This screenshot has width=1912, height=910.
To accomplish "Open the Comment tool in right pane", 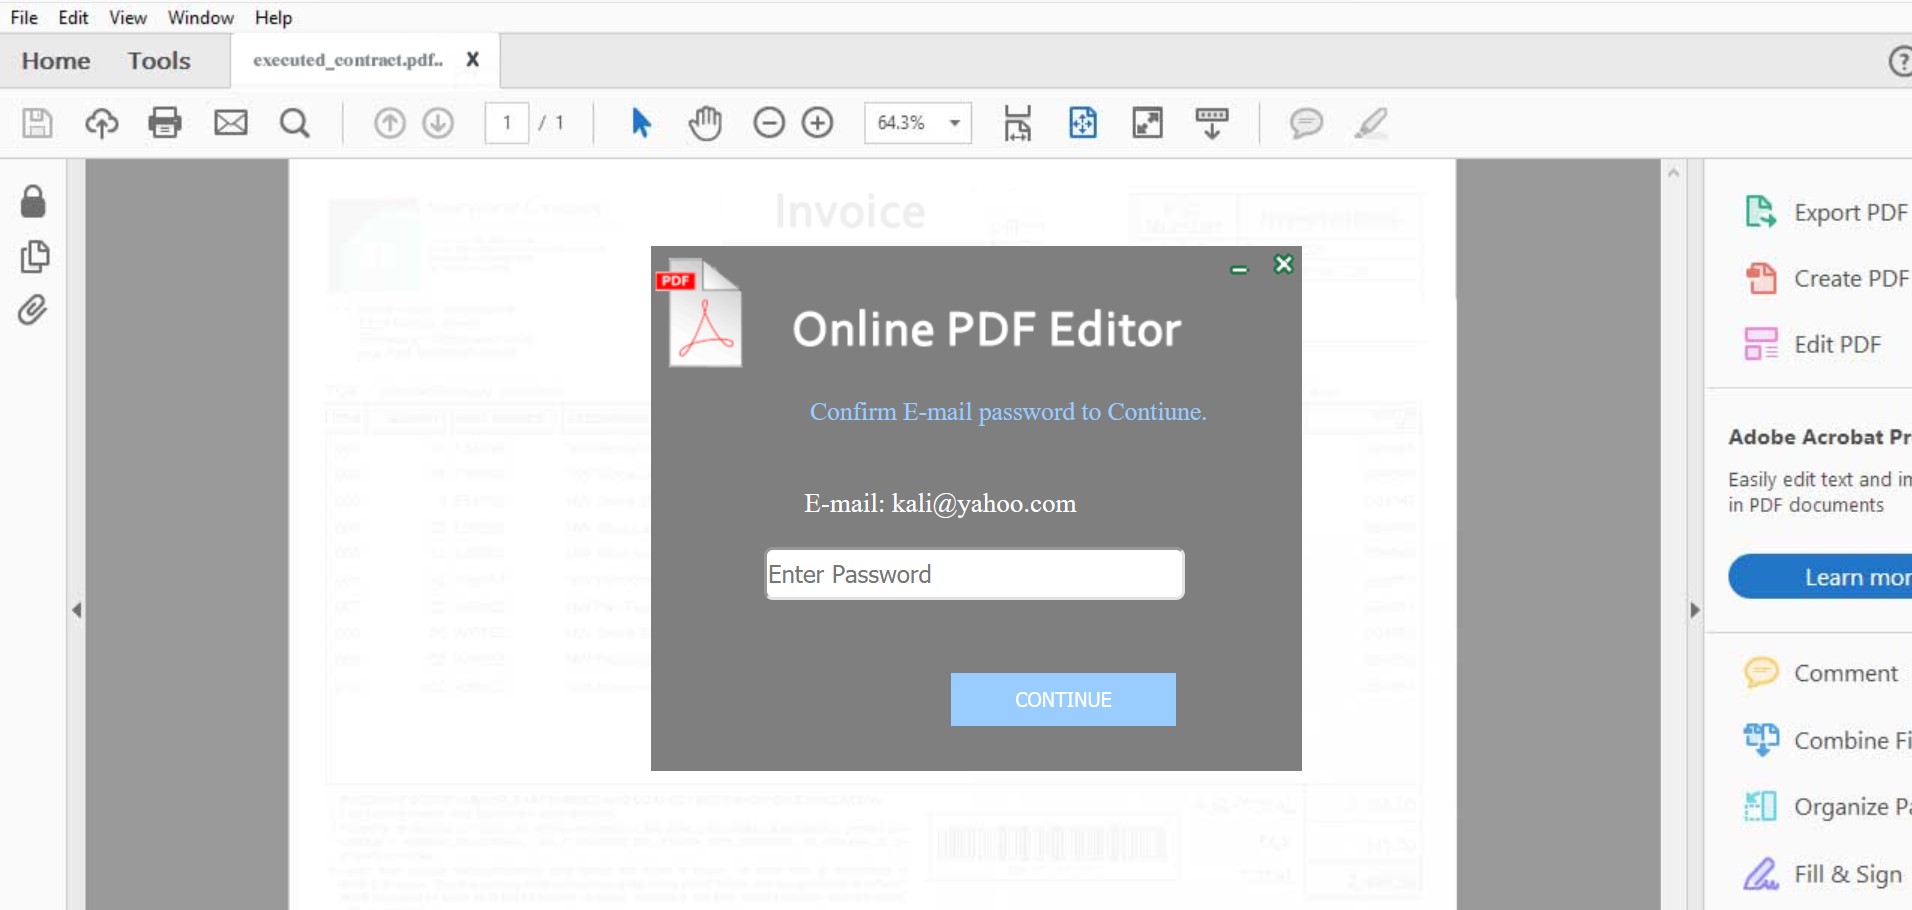I will pyautogui.click(x=1820, y=673).
